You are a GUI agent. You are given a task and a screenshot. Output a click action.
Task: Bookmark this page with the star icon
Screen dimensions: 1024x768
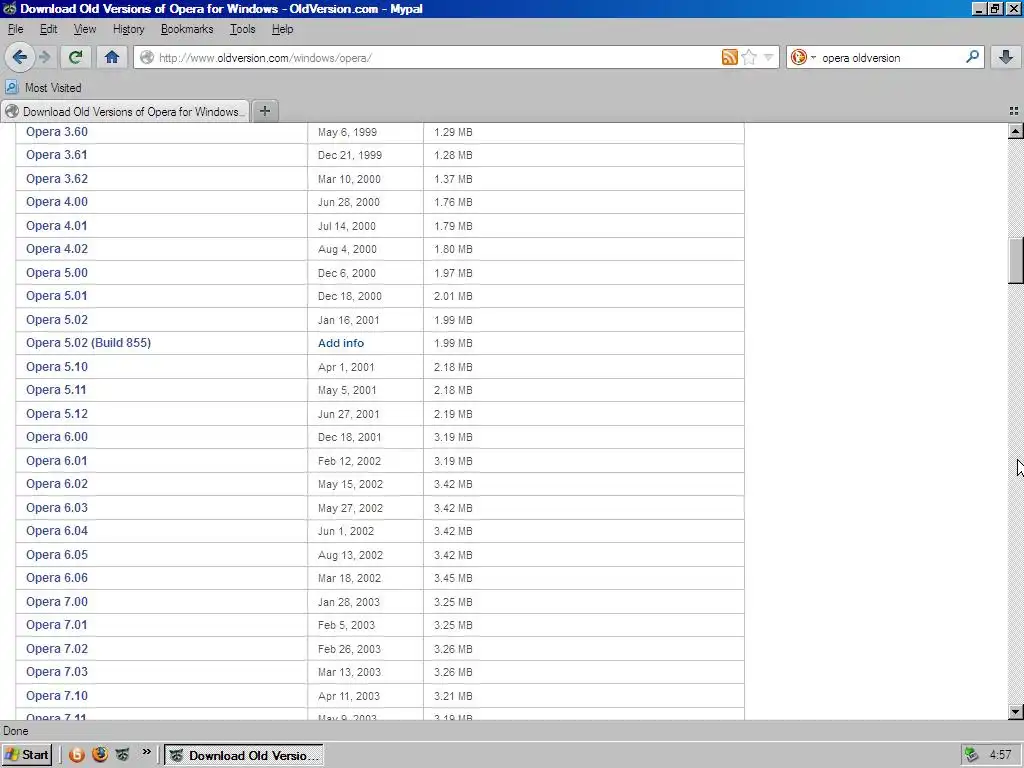(x=749, y=57)
